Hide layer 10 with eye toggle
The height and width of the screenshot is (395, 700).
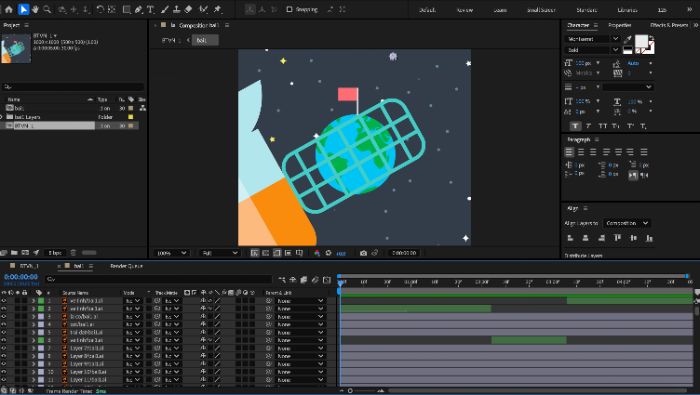[4, 372]
